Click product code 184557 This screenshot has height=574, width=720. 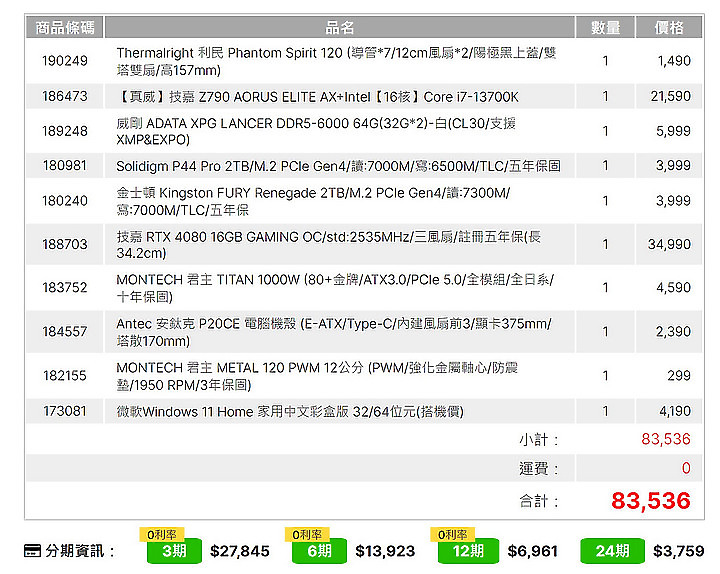click(65, 331)
